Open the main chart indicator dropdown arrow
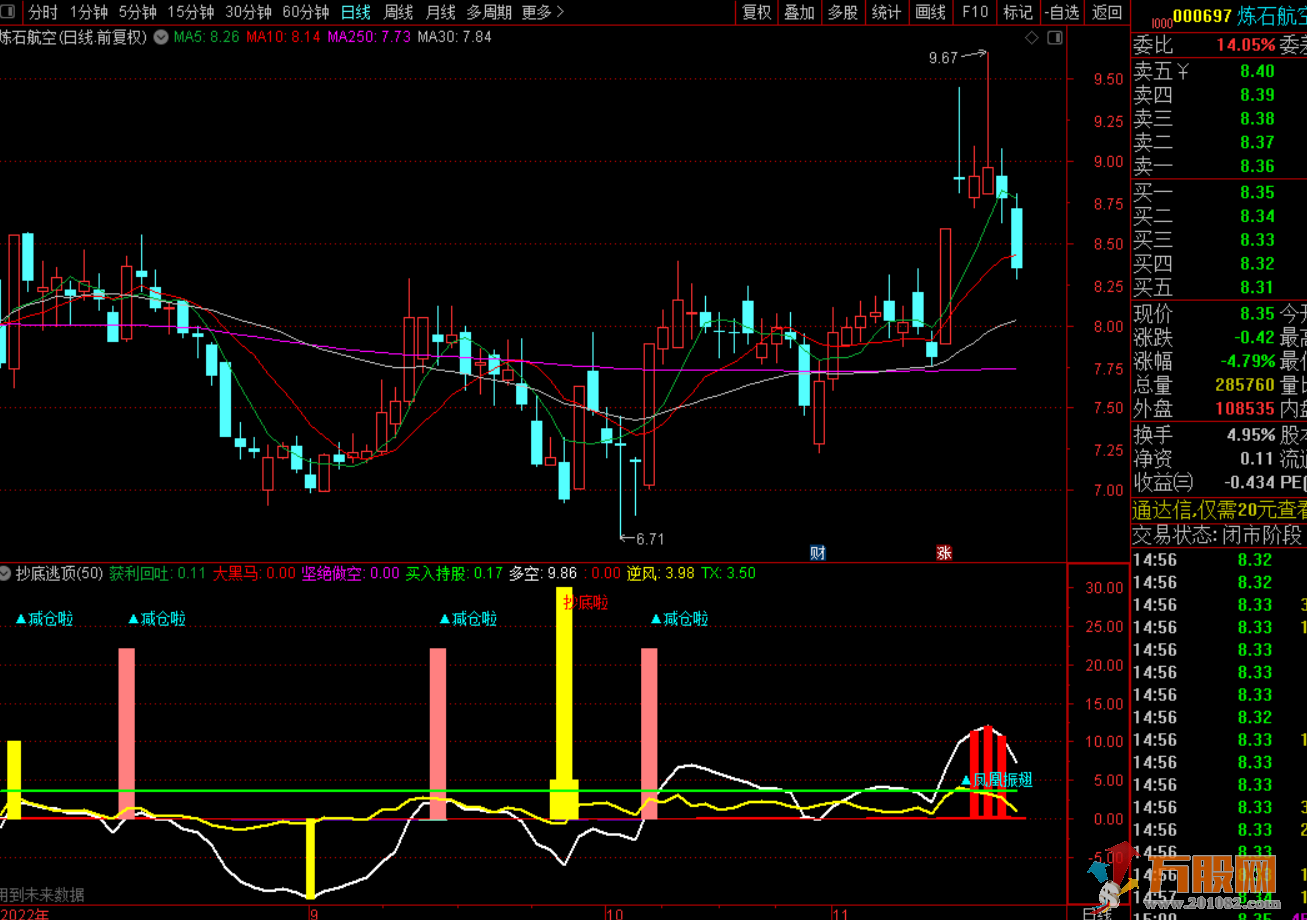The width and height of the screenshot is (1307, 920). [160, 37]
